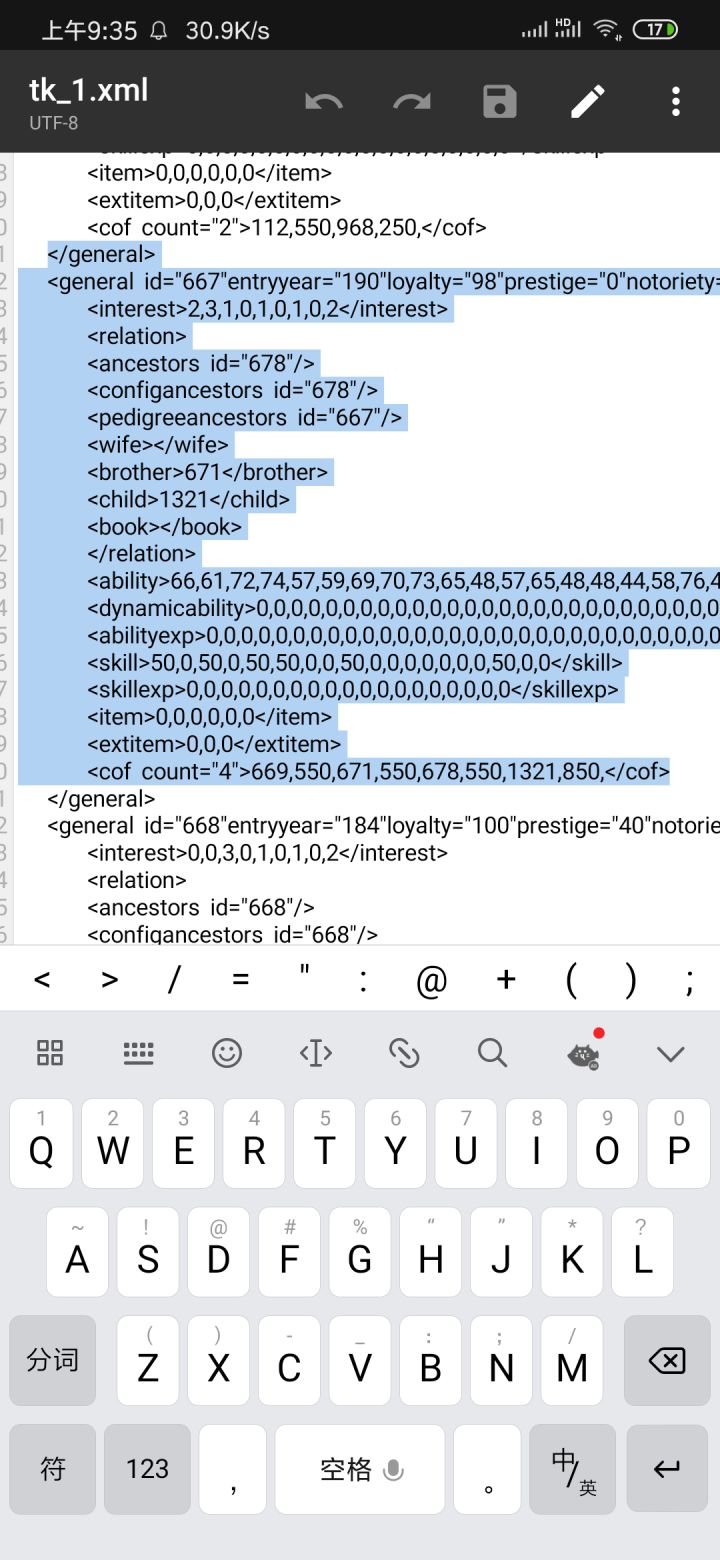
Task: Tap the J key
Action: click(501, 1252)
